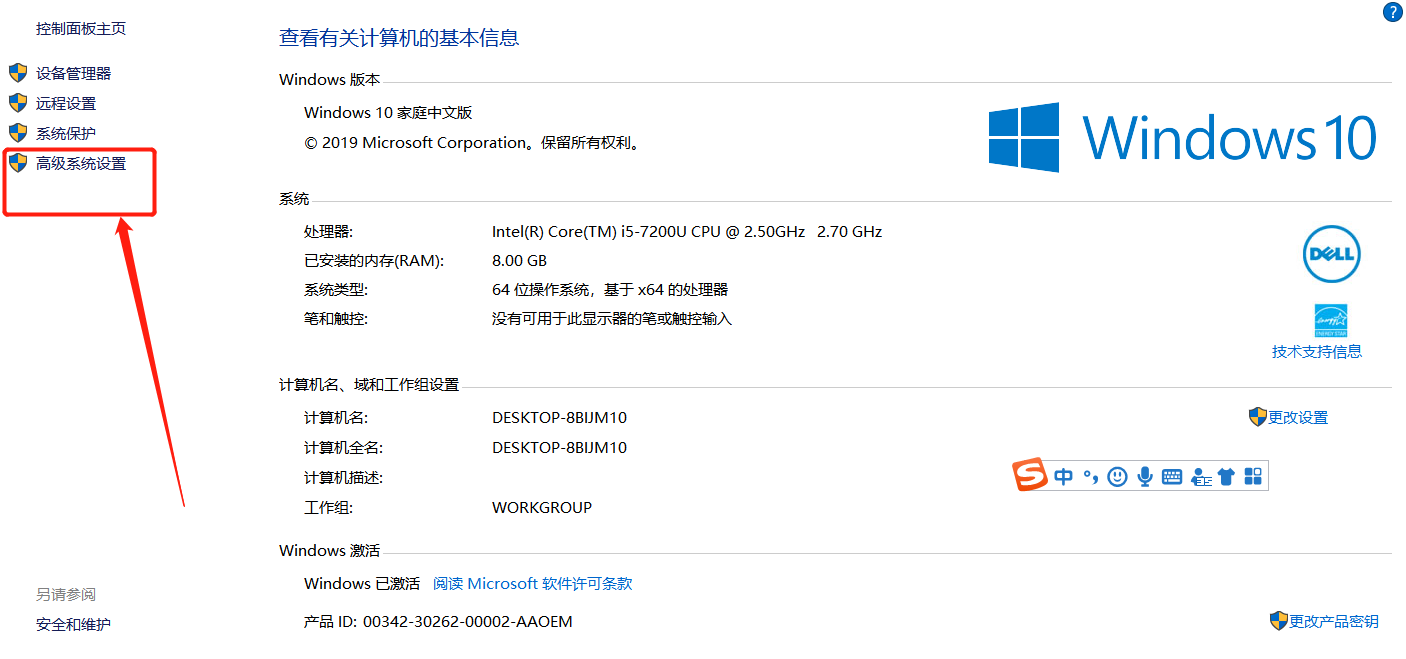
Task: Open Sogou account login icon
Action: pos(1201,476)
